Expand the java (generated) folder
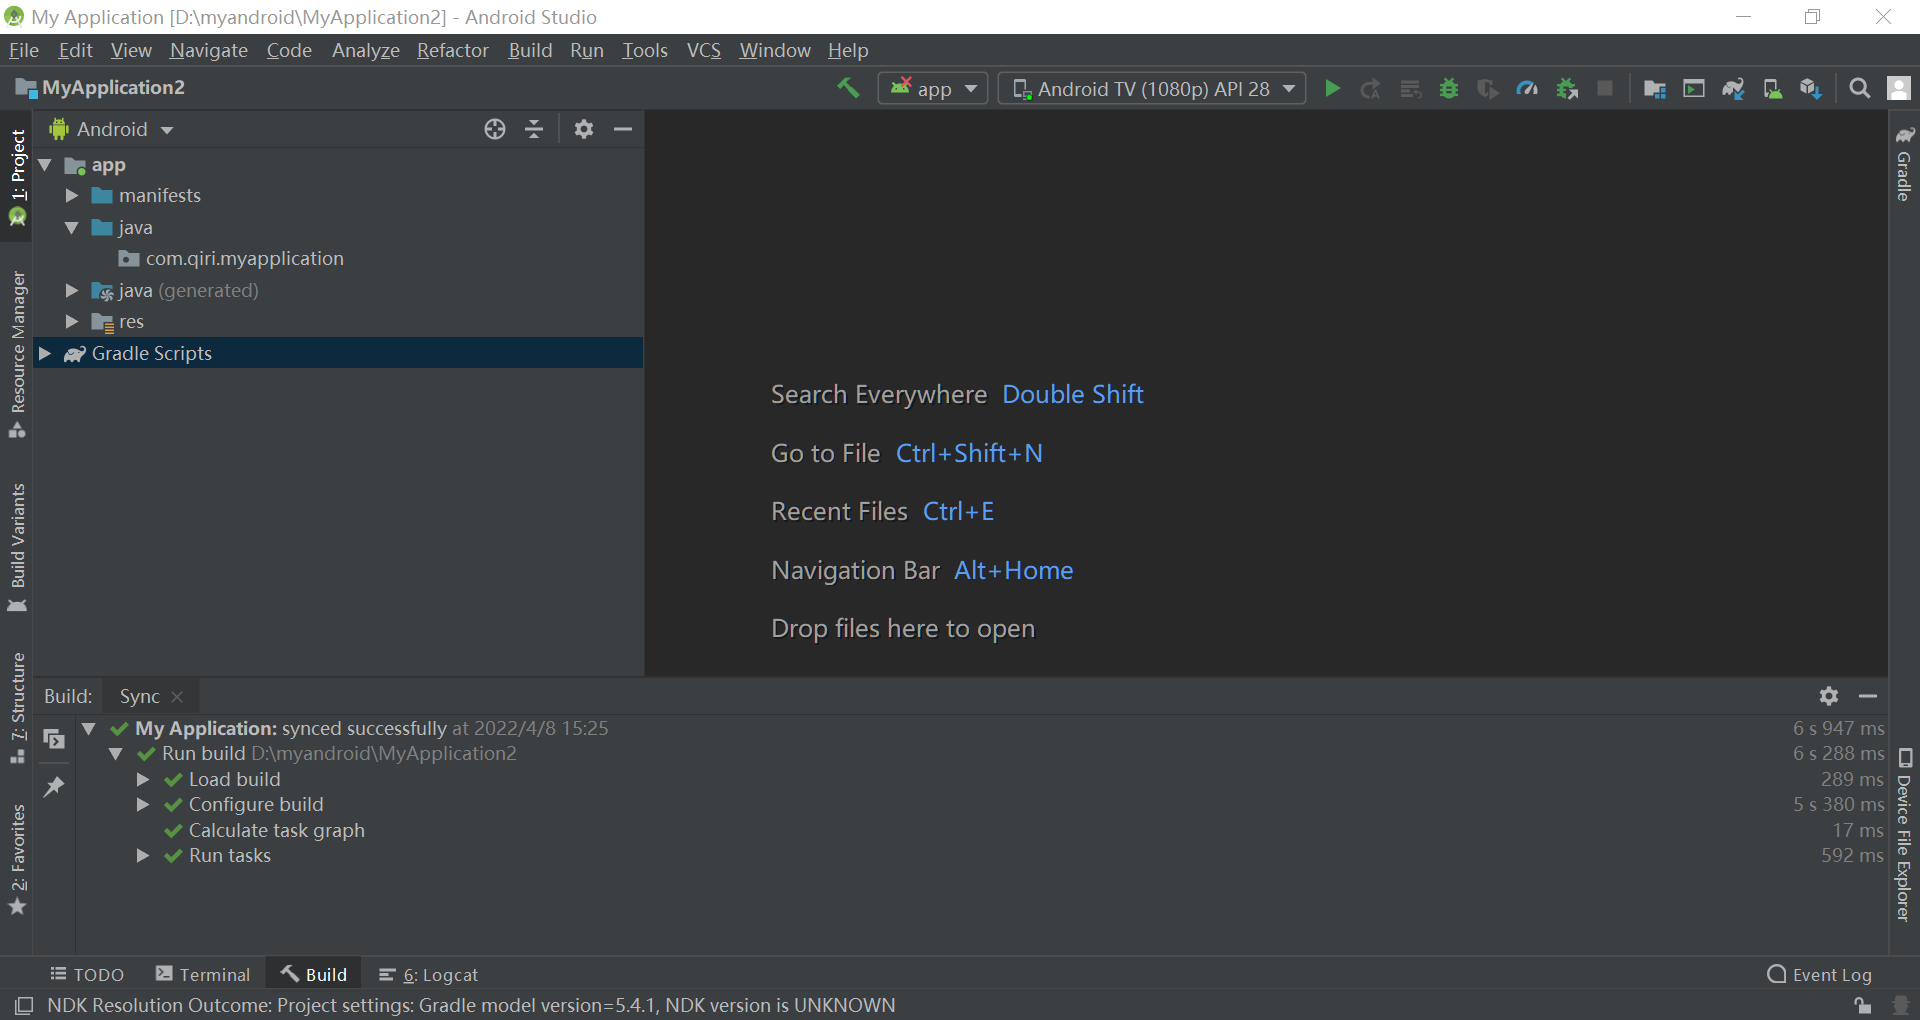The image size is (1920, 1020). 72,291
